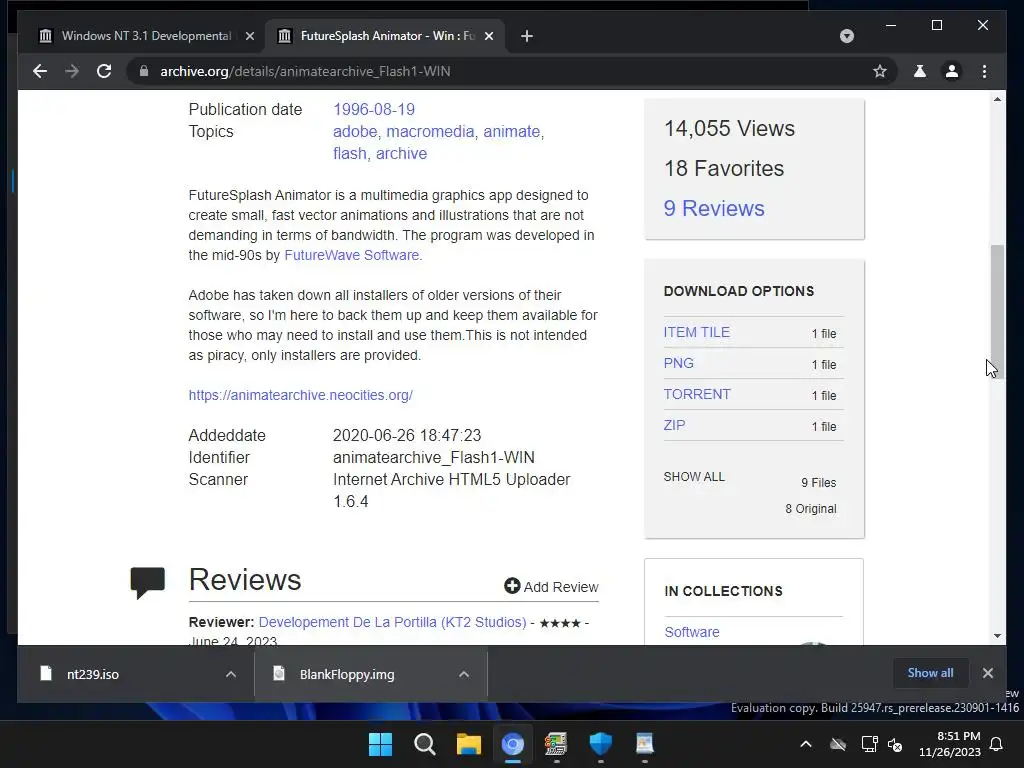This screenshot has height=768, width=1024.
Task: Browse the macromedia topic
Action: pos(430,131)
